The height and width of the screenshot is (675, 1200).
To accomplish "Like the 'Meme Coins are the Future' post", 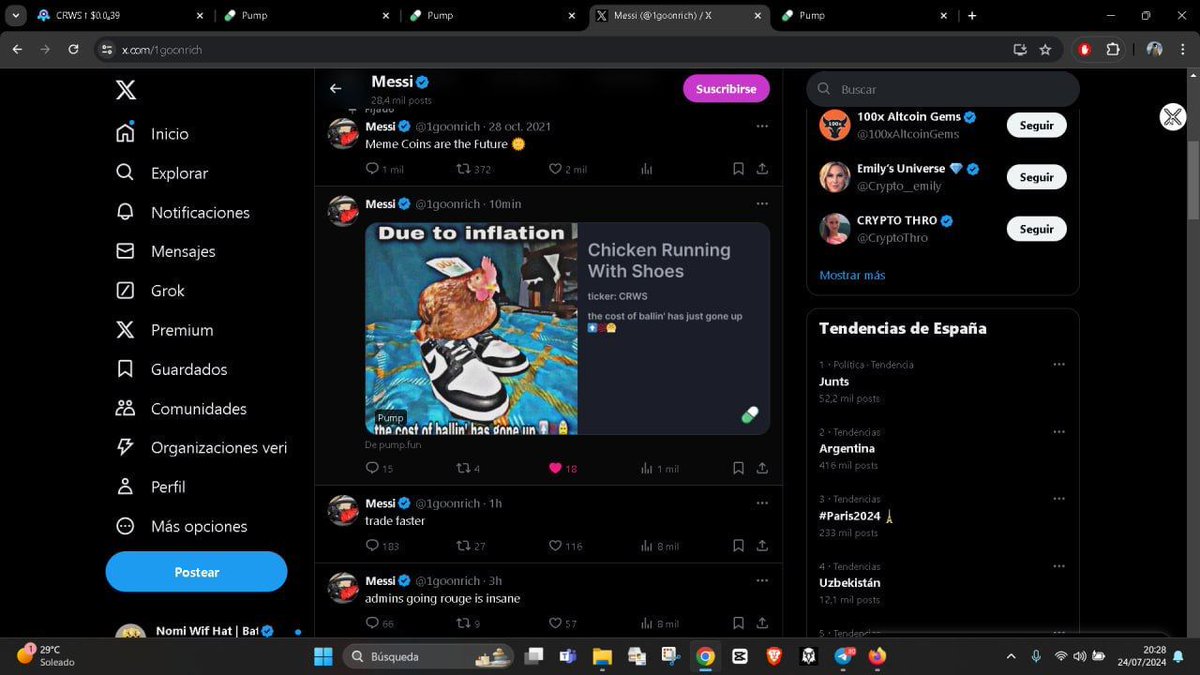I will (x=556, y=169).
